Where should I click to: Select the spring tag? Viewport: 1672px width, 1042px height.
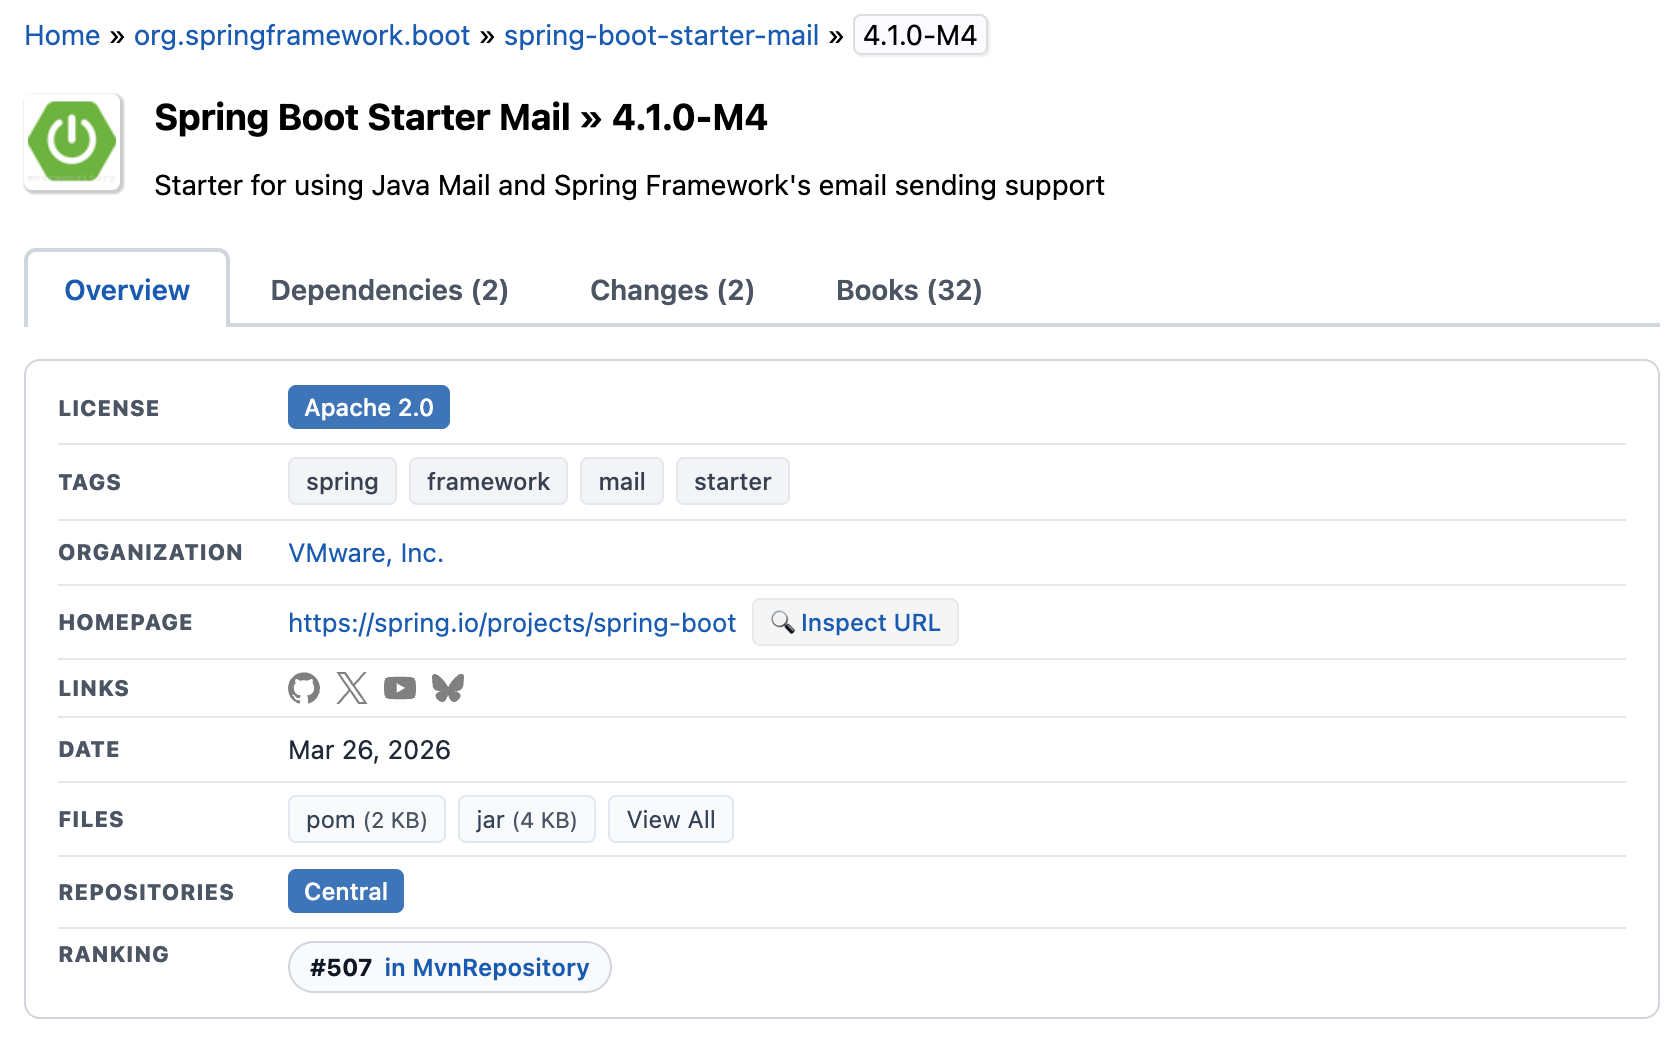tap(342, 481)
